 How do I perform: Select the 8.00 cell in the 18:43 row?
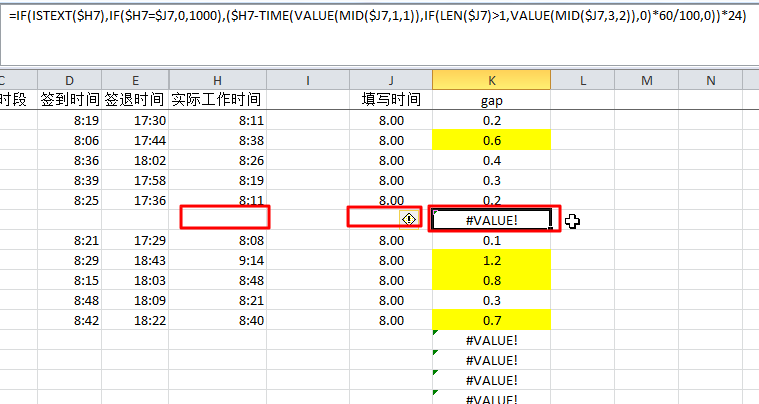(x=391, y=260)
